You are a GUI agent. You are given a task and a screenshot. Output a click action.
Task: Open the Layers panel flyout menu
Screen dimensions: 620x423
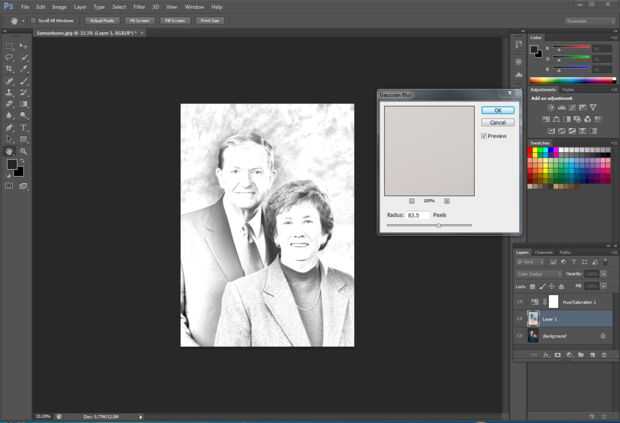(614, 253)
